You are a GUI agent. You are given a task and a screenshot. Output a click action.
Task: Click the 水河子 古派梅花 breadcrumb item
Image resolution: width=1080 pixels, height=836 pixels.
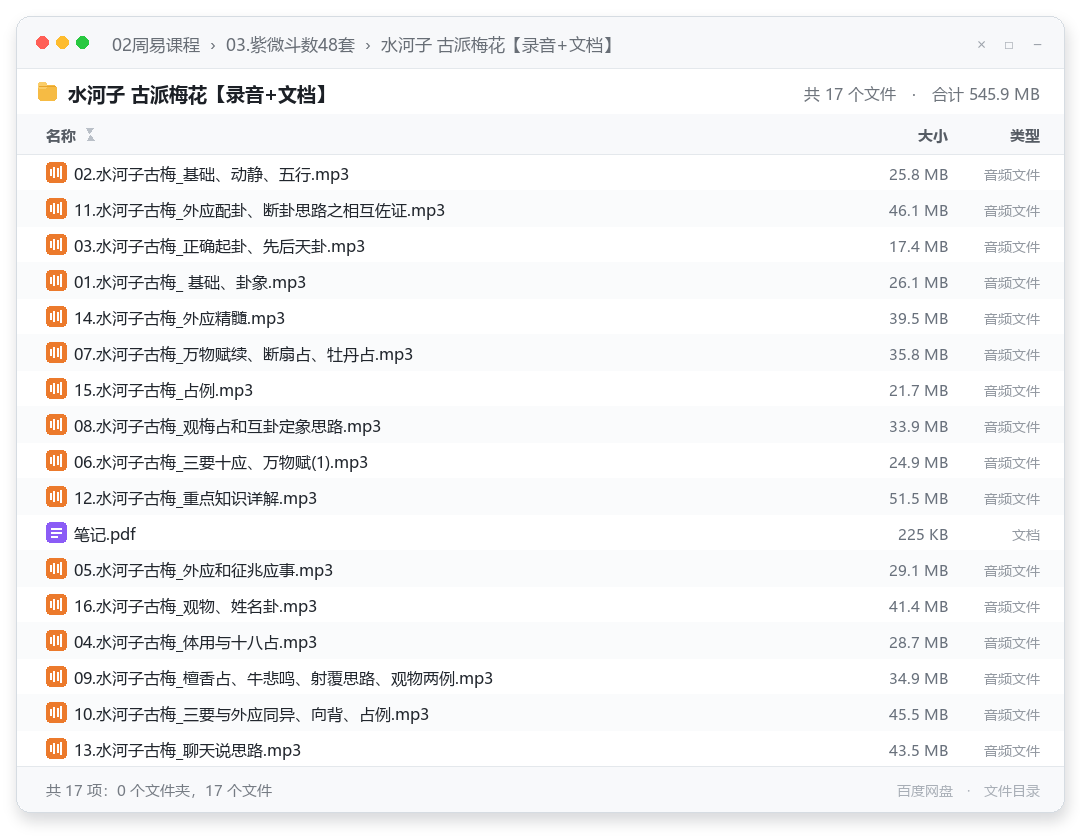pos(497,45)
